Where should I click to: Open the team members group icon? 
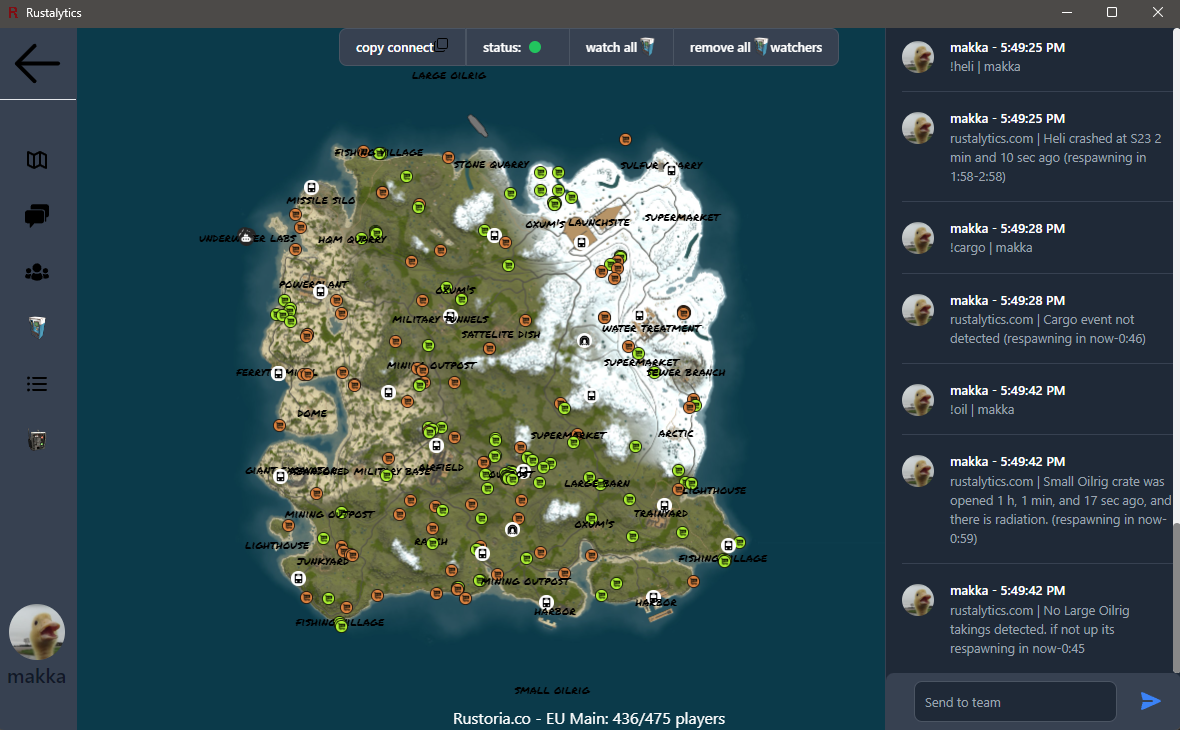coord(37,272)
